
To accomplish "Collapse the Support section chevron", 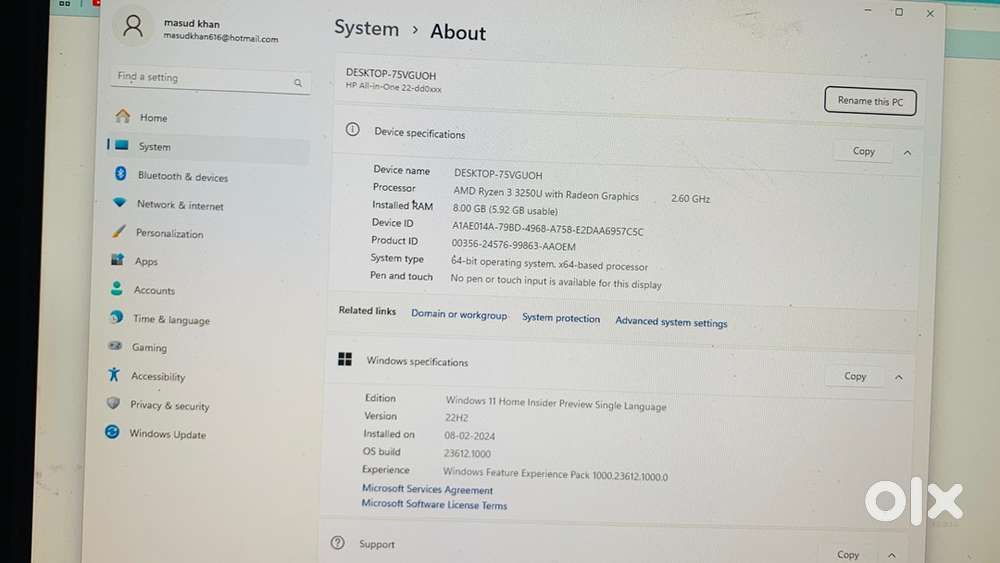I will [891, 555].
